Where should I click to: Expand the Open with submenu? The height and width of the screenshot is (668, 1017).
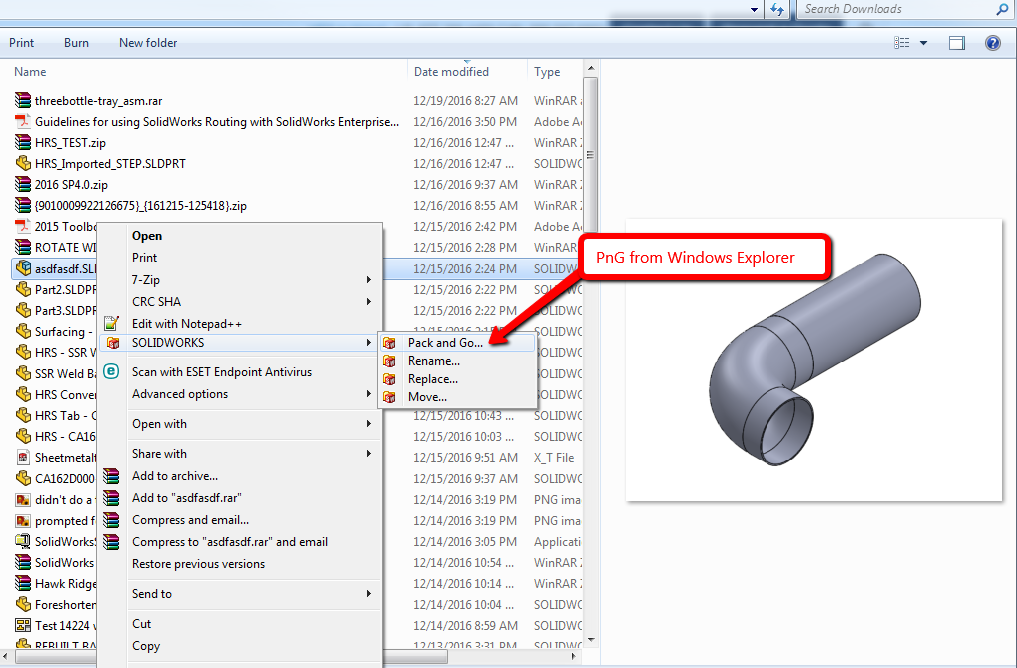tap(368, 423)
